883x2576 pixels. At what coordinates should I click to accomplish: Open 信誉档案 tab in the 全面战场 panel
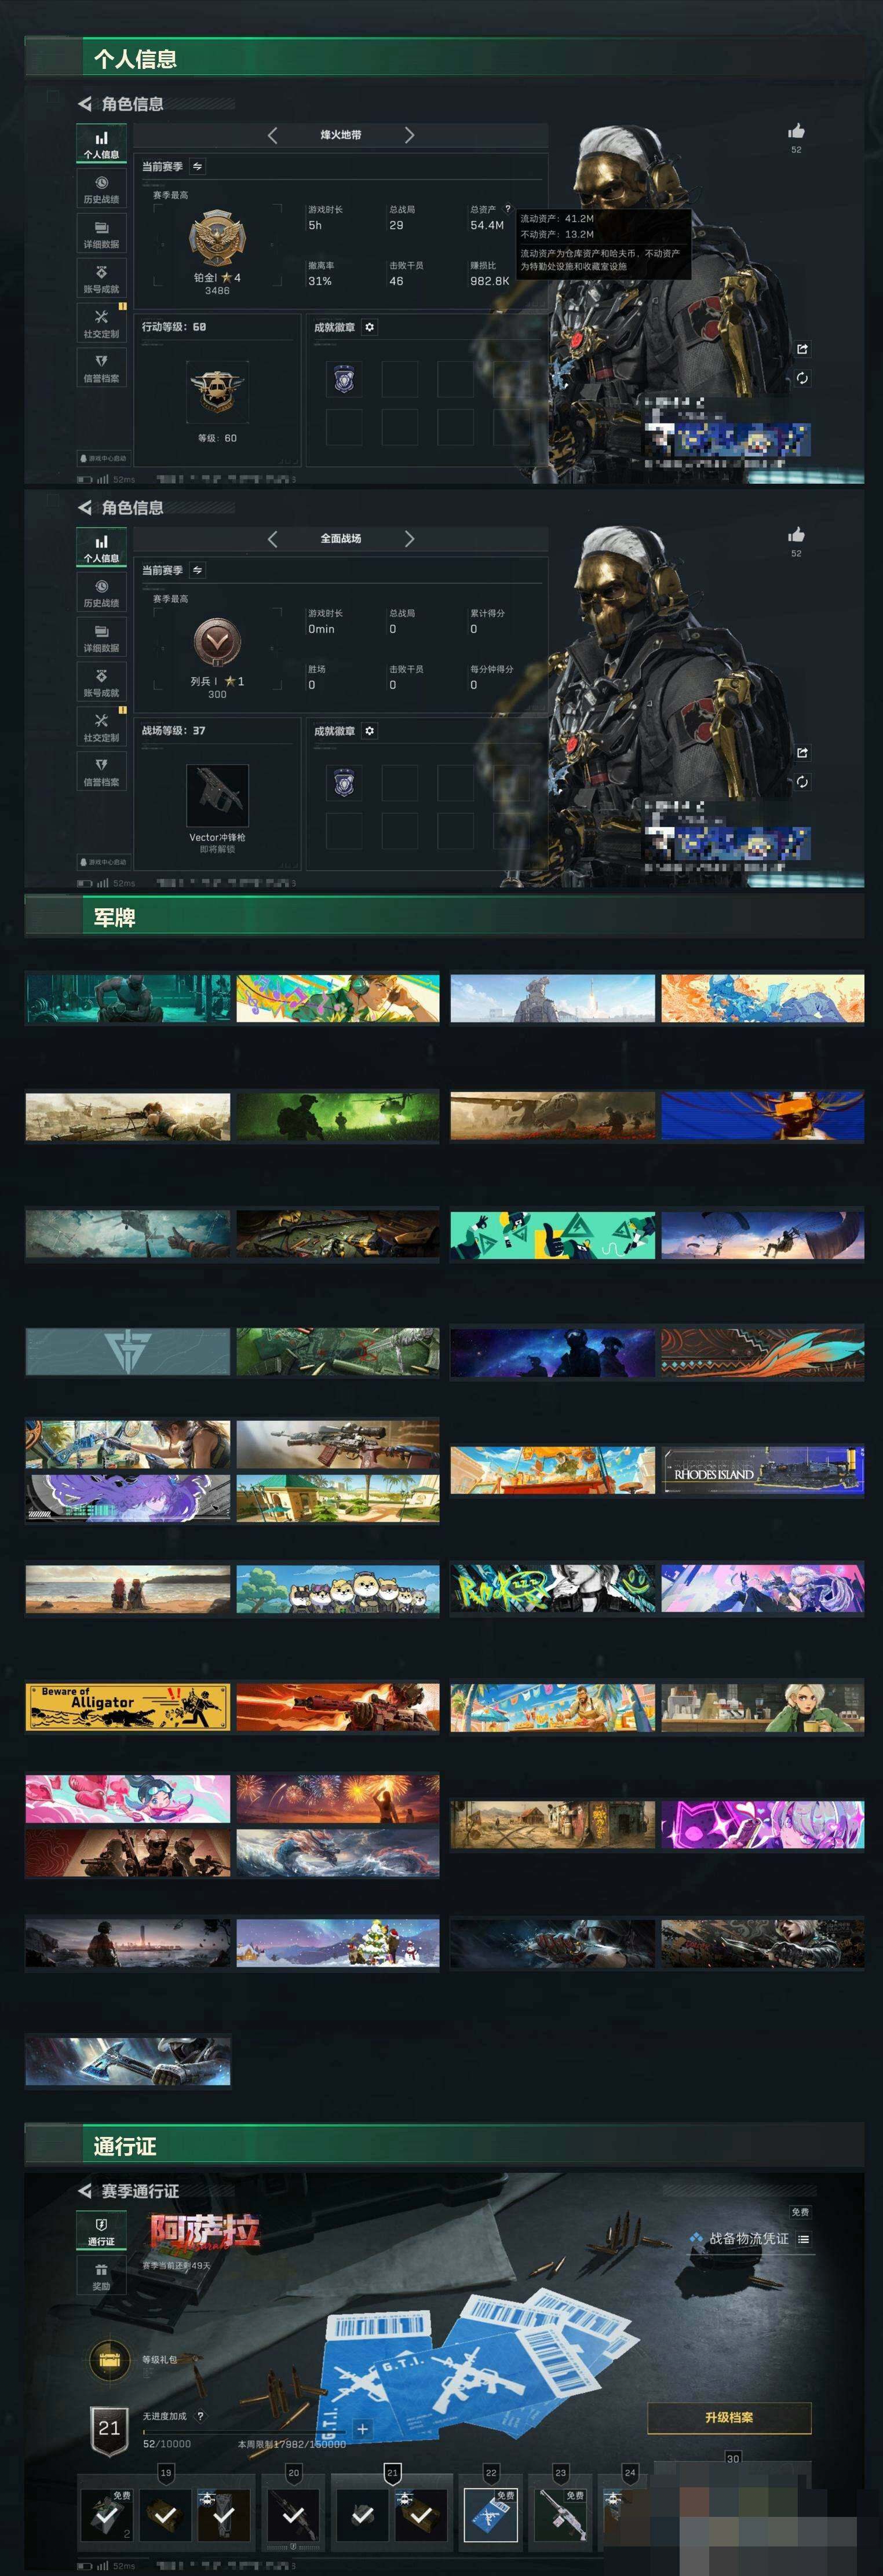(x=101, y=771)
